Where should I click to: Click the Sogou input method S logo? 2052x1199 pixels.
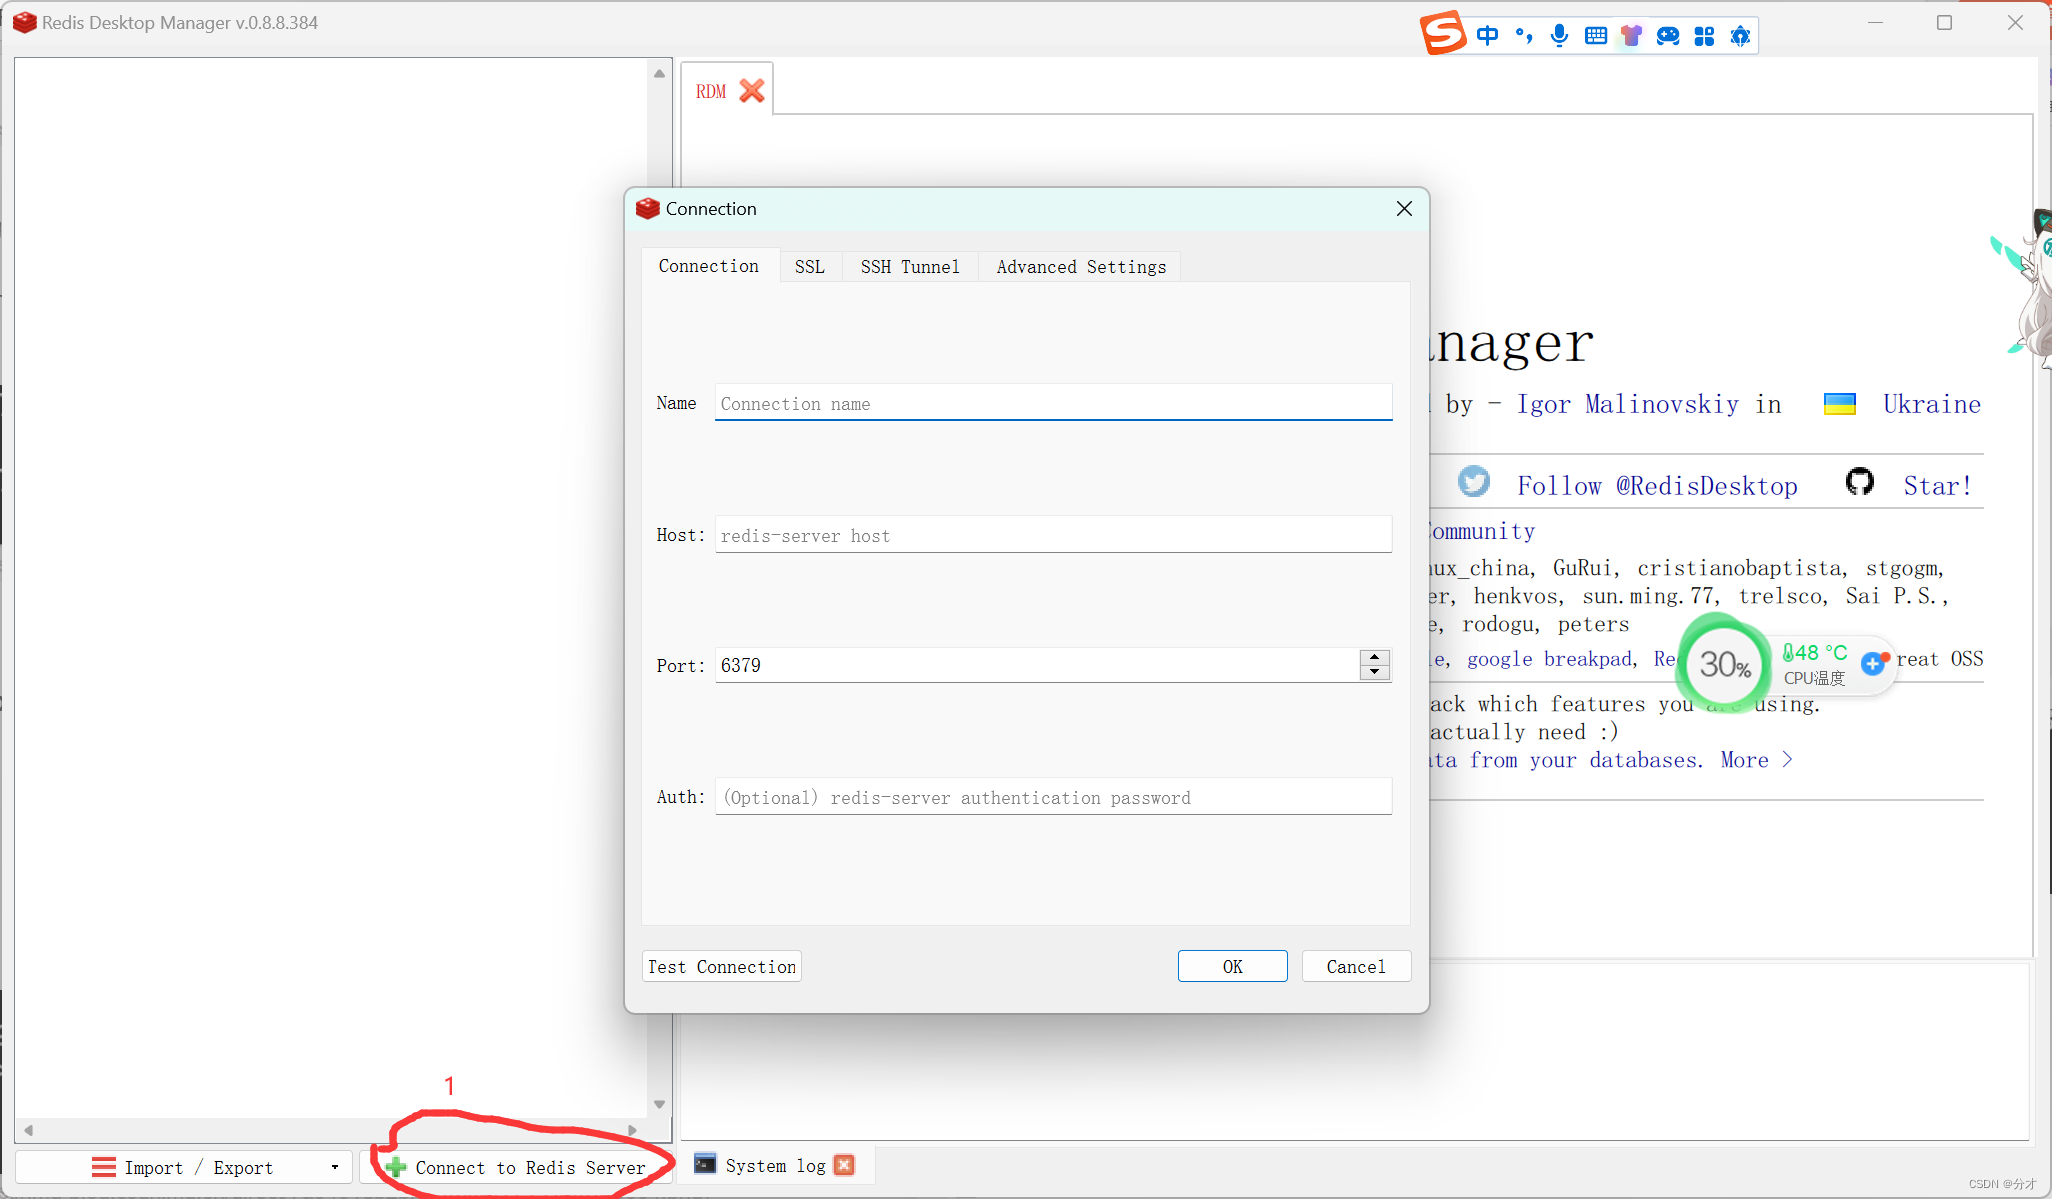[x=1443, y=33]
